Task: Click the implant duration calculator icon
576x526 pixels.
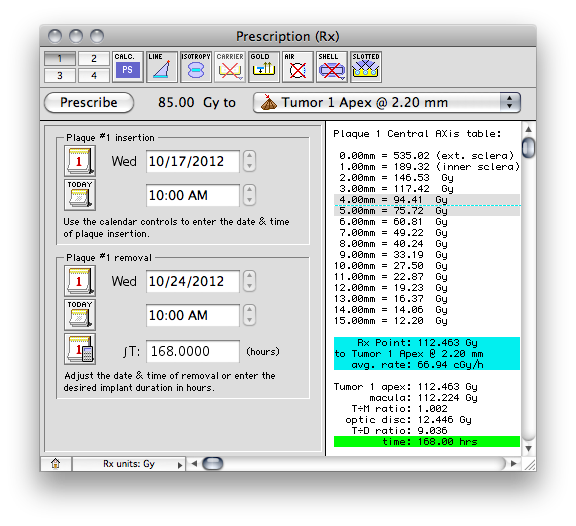Action: click(x=80, y=349)
